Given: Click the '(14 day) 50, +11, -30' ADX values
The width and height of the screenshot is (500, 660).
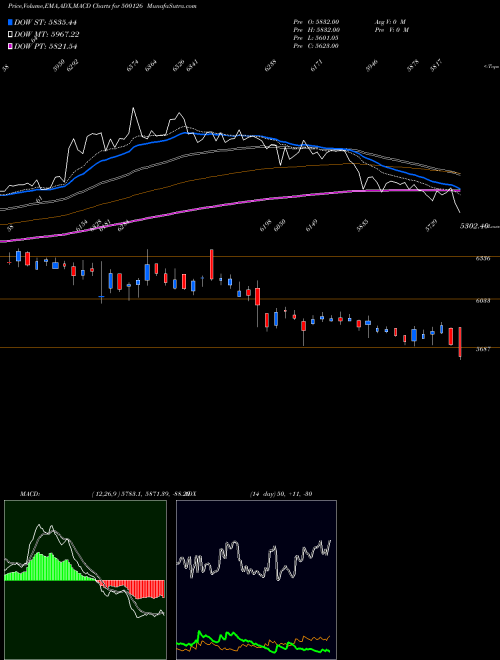Looking at the screenshot, I should point(281,494).
